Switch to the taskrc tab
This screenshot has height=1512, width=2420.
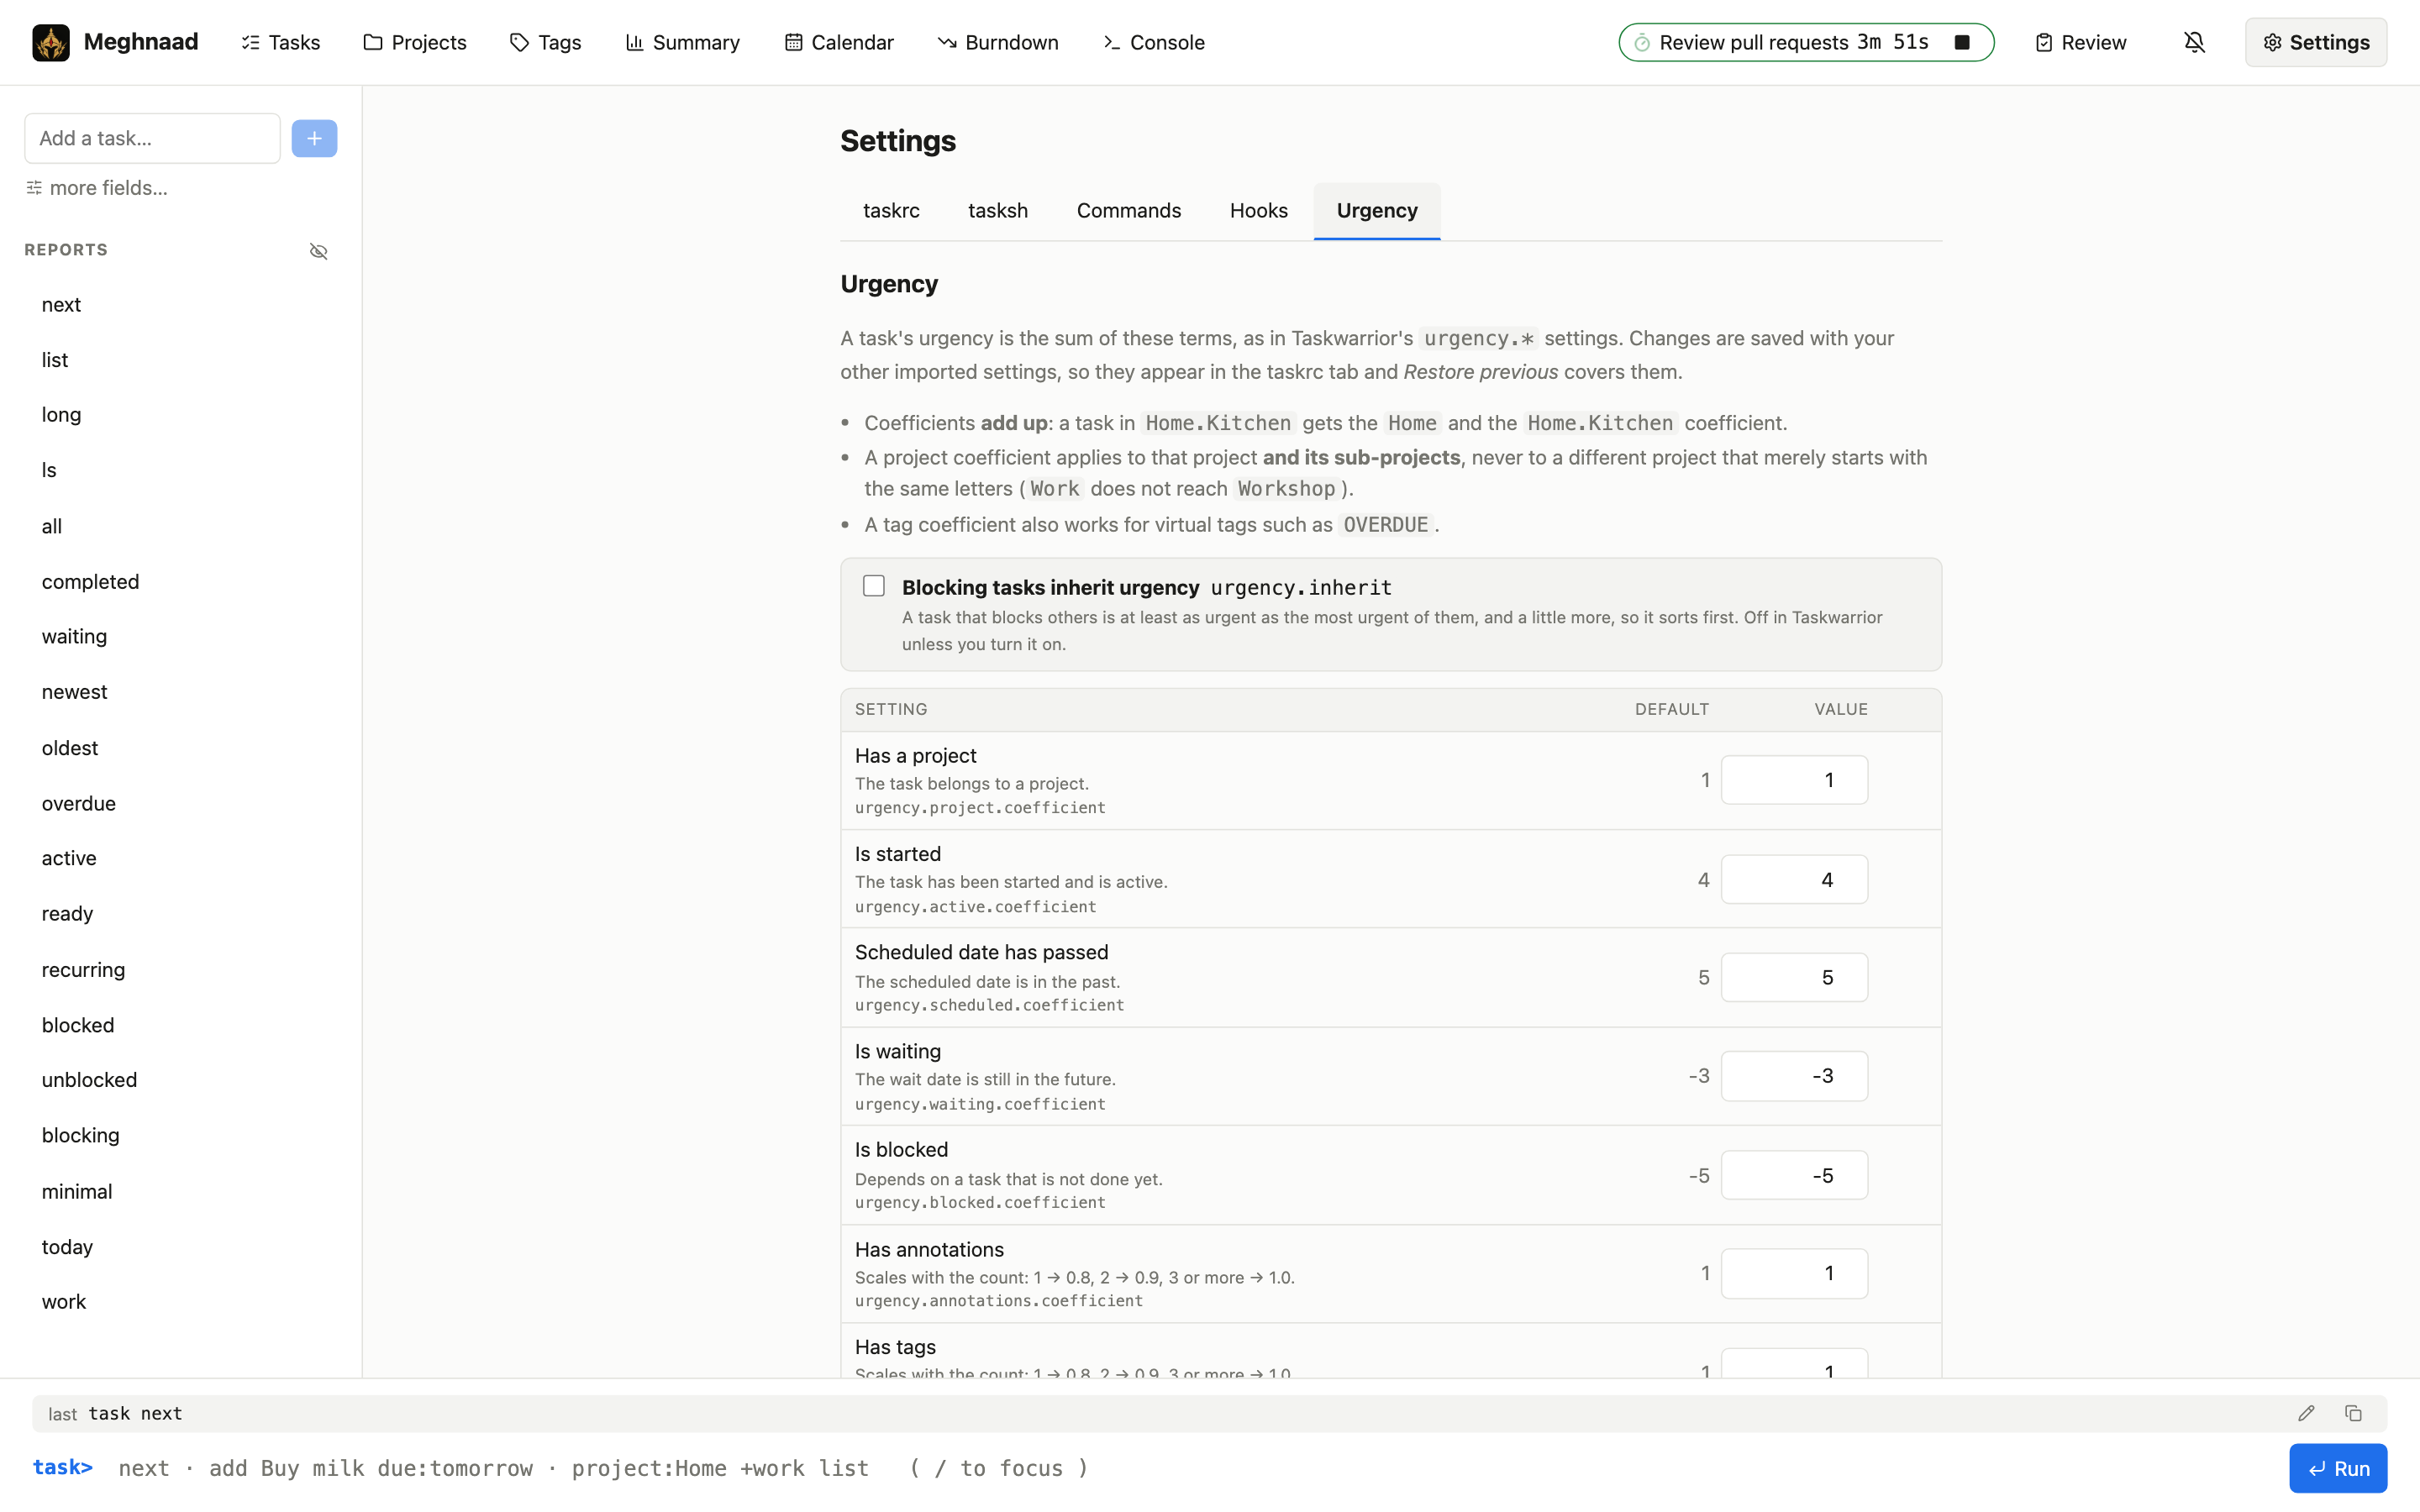click(891, 210)
